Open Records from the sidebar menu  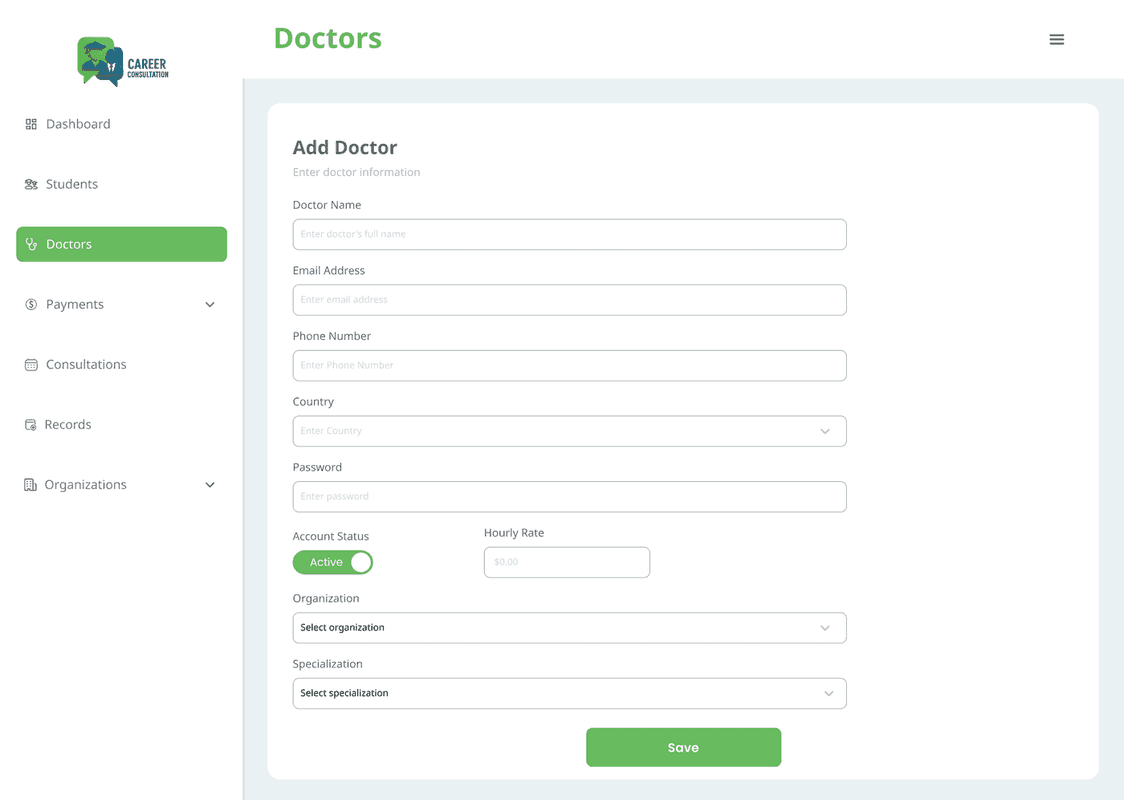point(68,425)
